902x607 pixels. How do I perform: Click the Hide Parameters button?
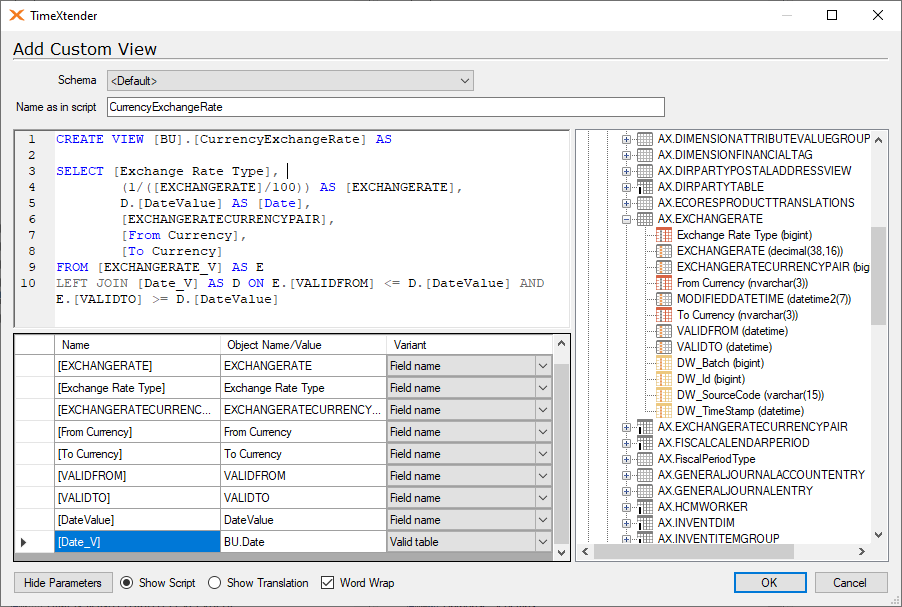pos(63,583)
